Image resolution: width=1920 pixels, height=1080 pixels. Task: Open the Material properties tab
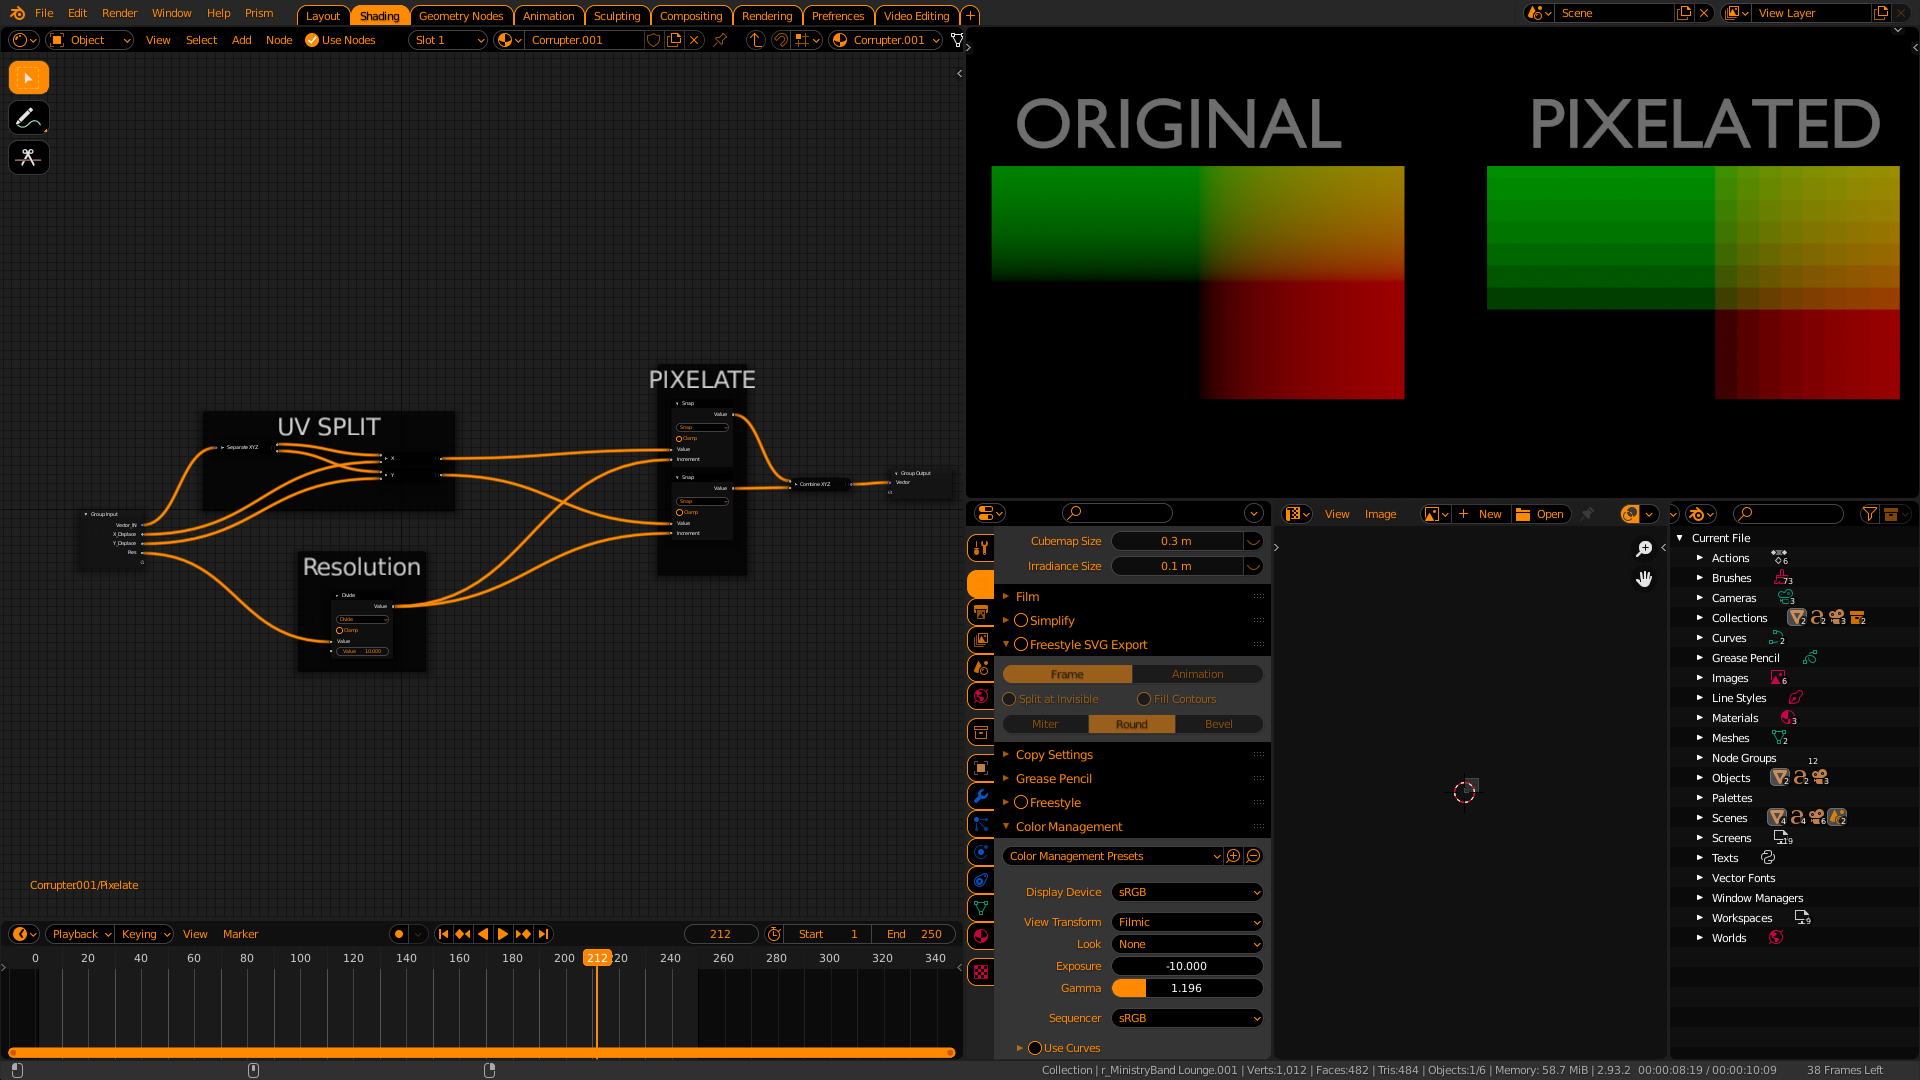point(981,936)
